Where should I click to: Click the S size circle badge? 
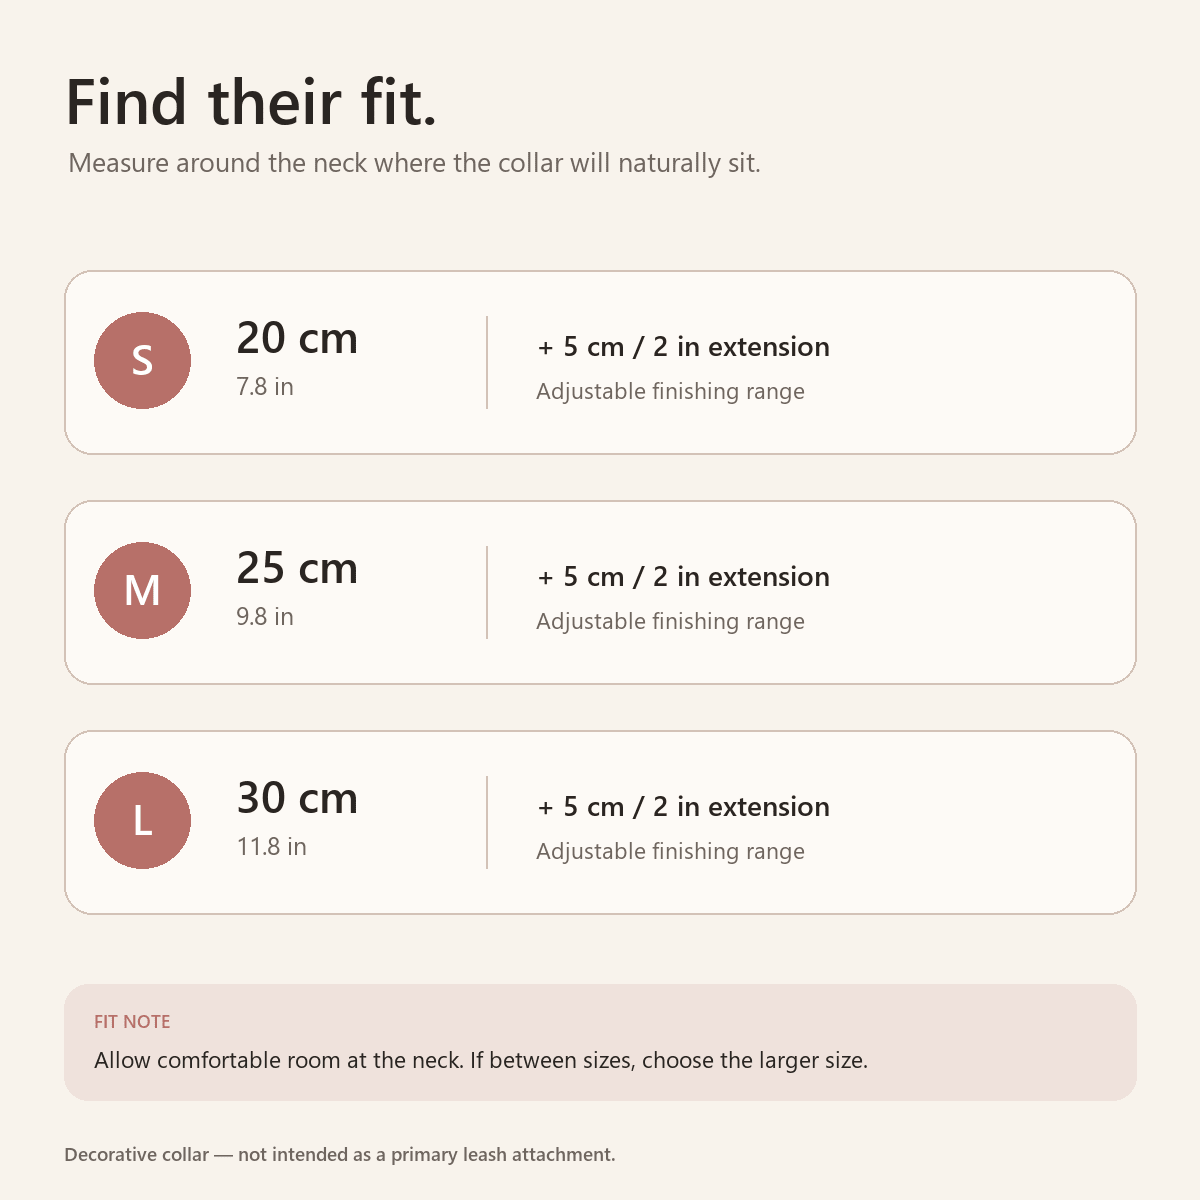(x=142, y=360)
